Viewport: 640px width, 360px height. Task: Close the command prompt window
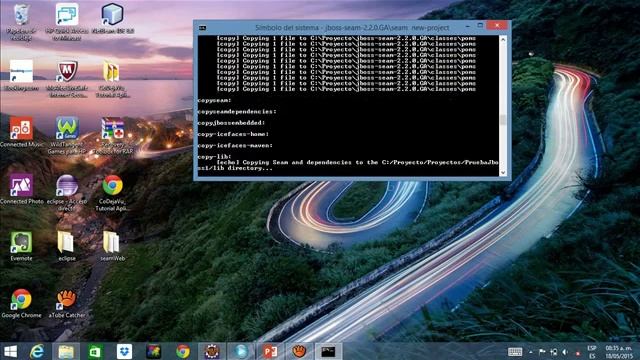[x=497, y=26]
